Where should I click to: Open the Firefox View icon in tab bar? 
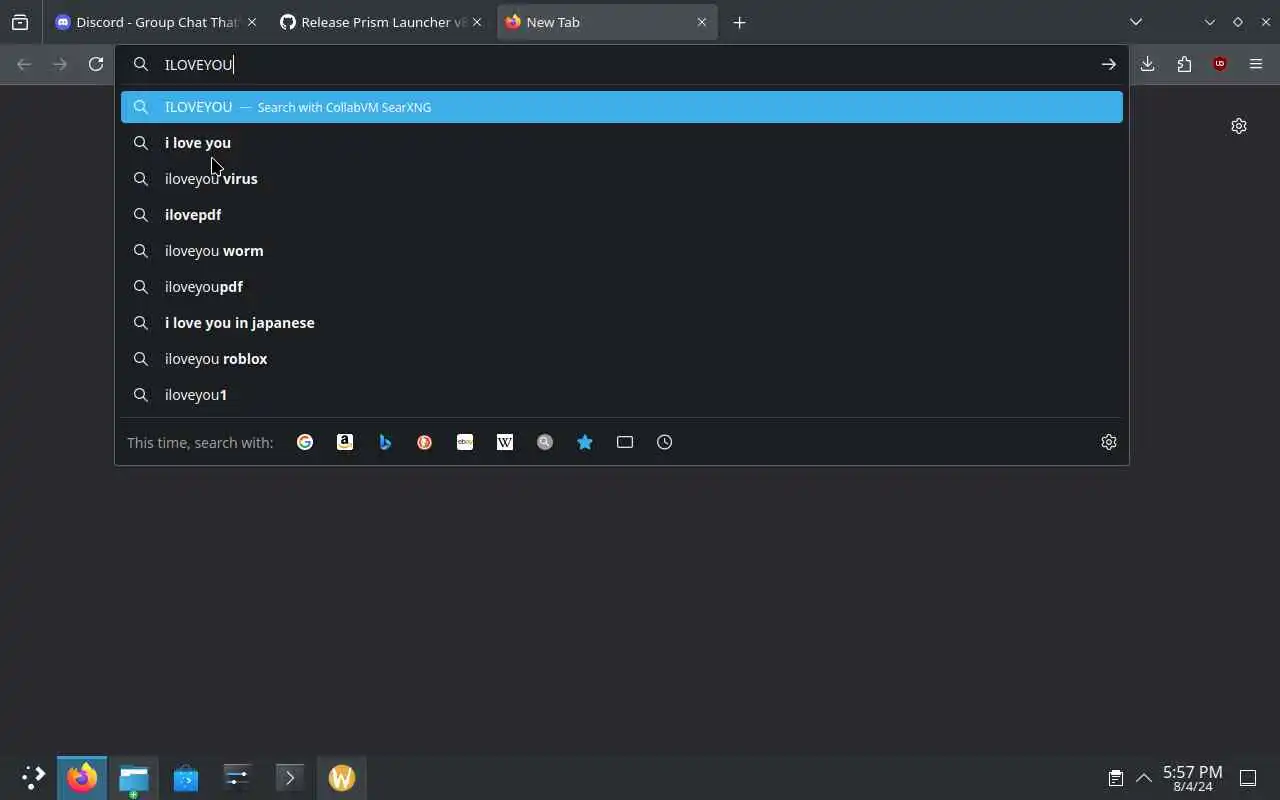tap(20, 22)
